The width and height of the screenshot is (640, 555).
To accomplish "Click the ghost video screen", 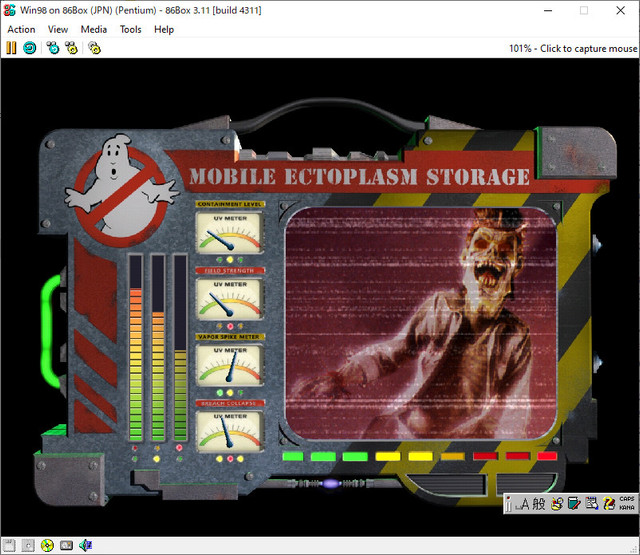I will [x=420, y=324].
